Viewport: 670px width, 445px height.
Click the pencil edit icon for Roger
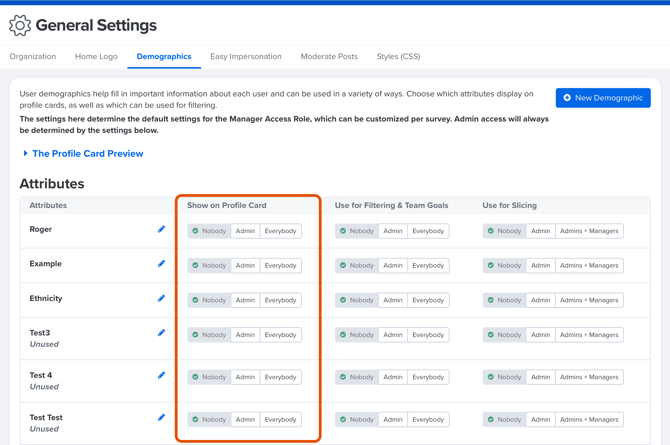click(x=161, y=230)
